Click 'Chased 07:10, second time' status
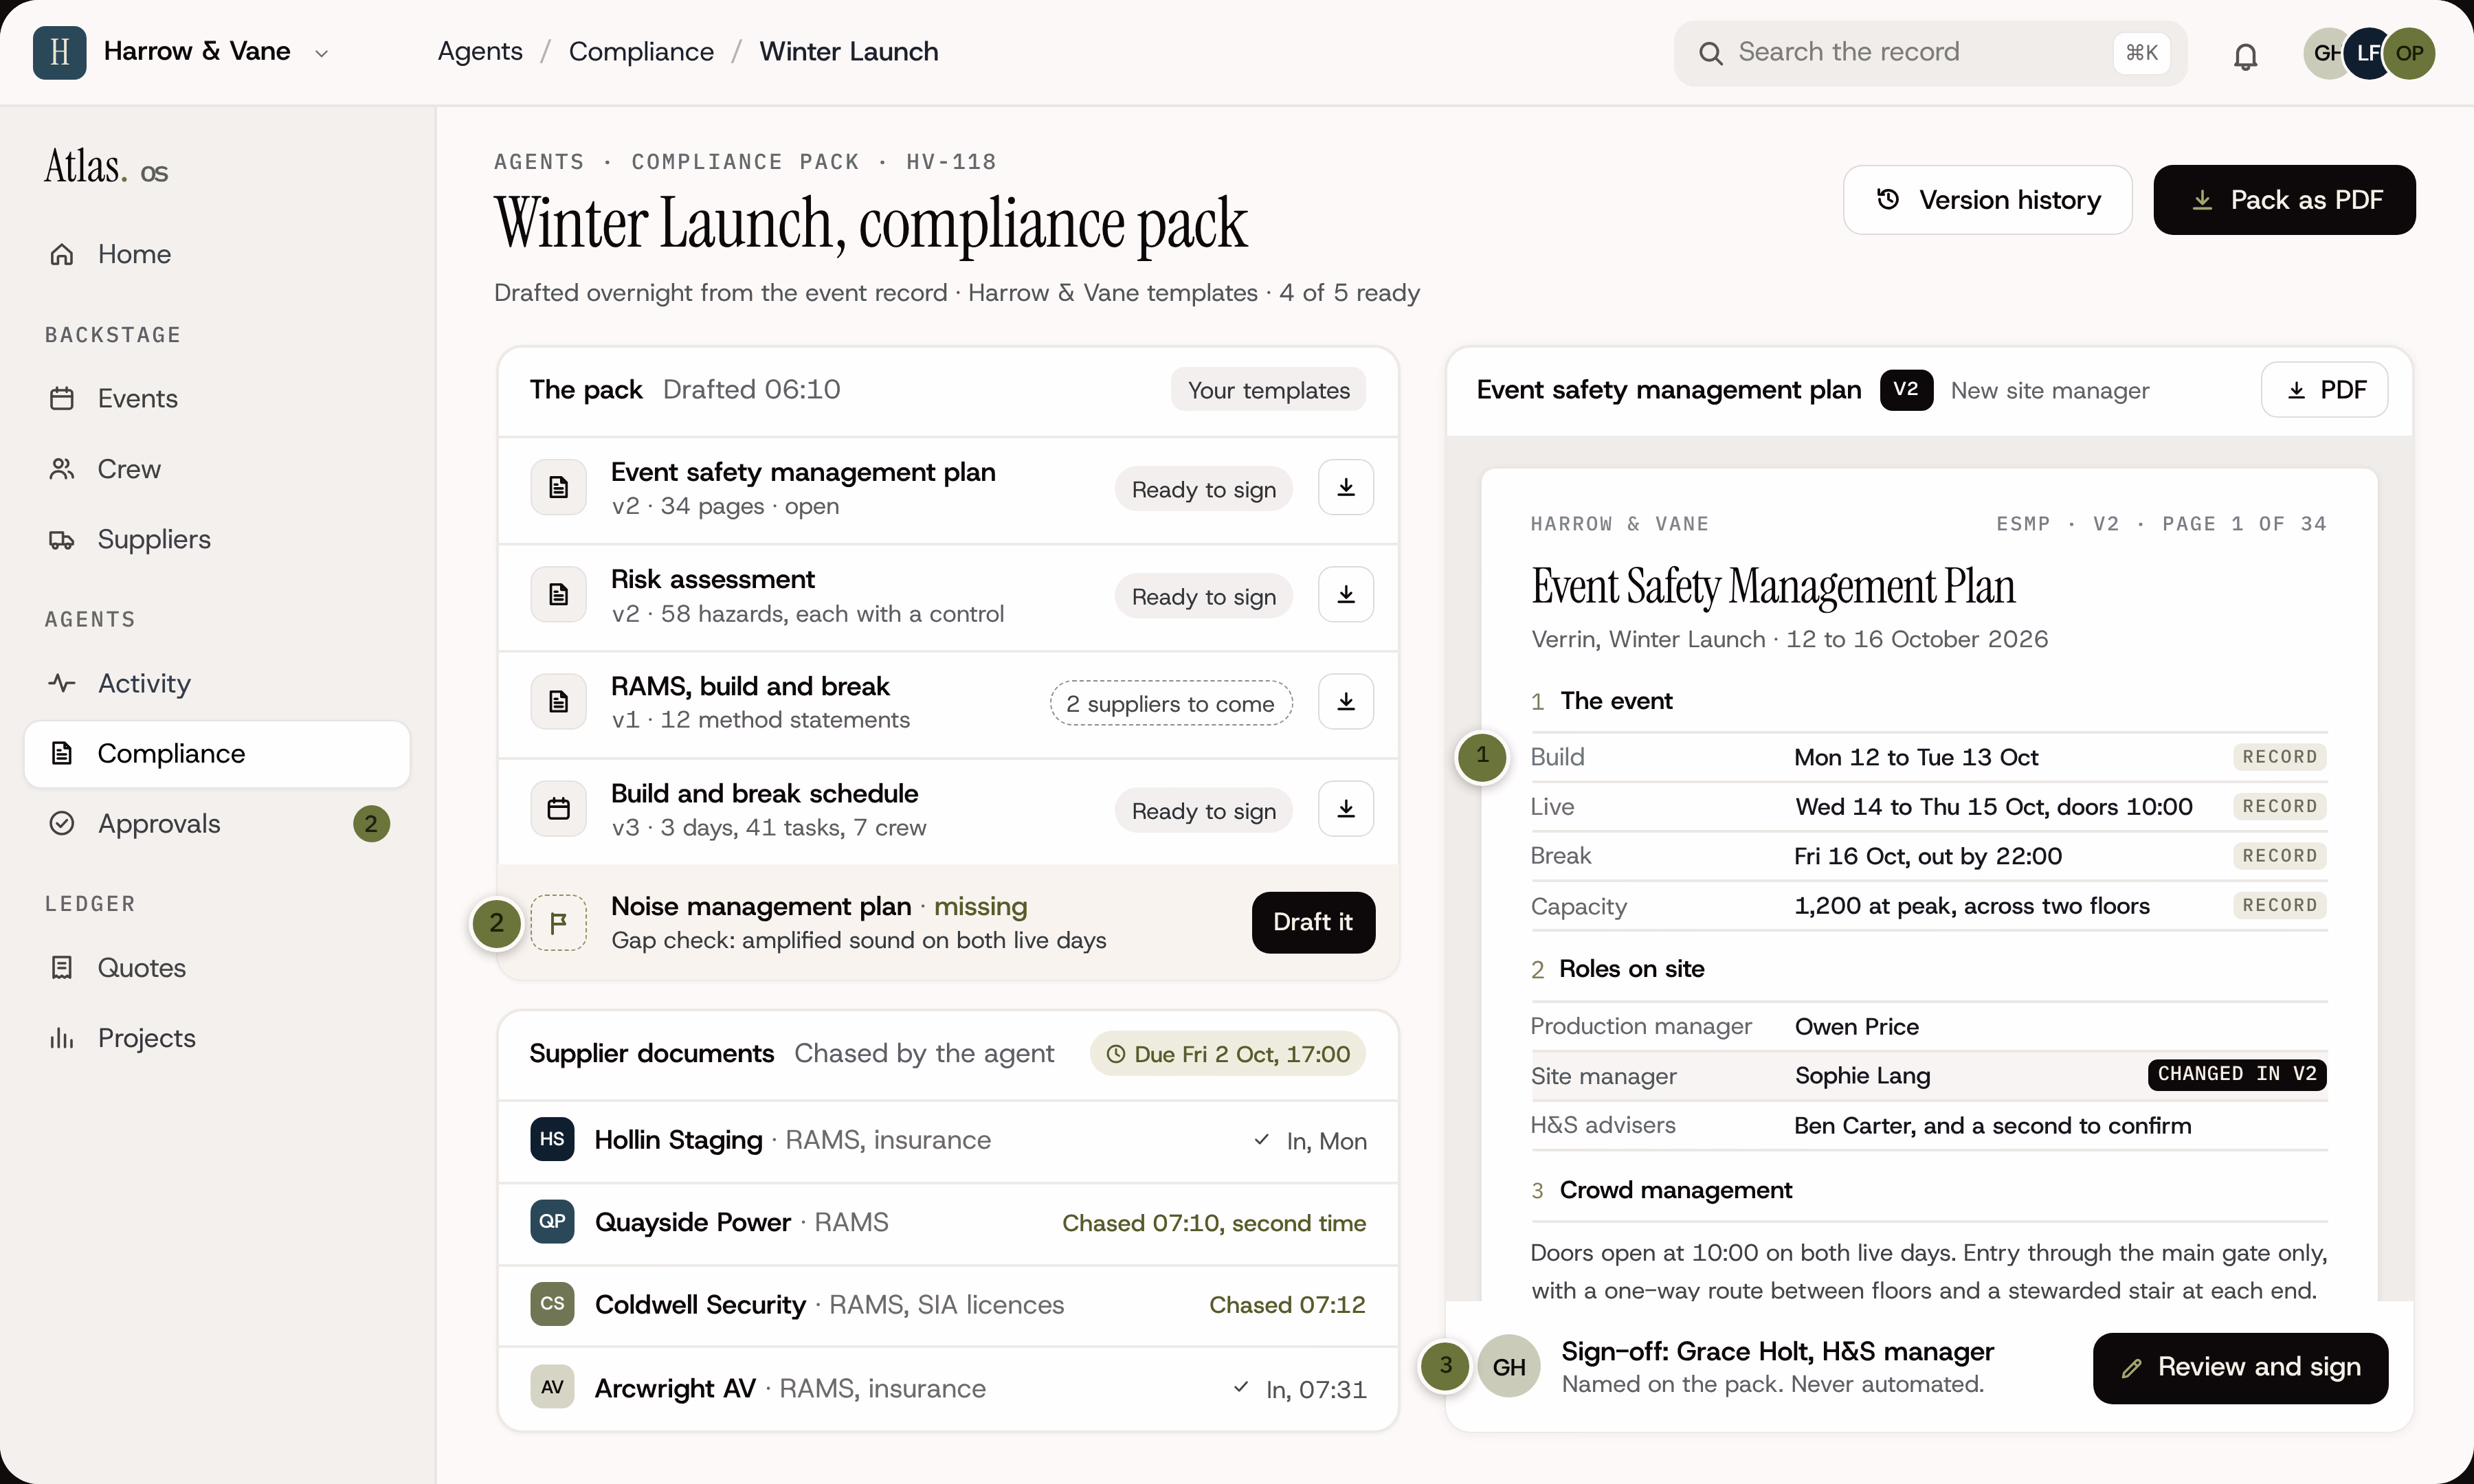2474x1484 pixels. [x=1214, y=1223]
